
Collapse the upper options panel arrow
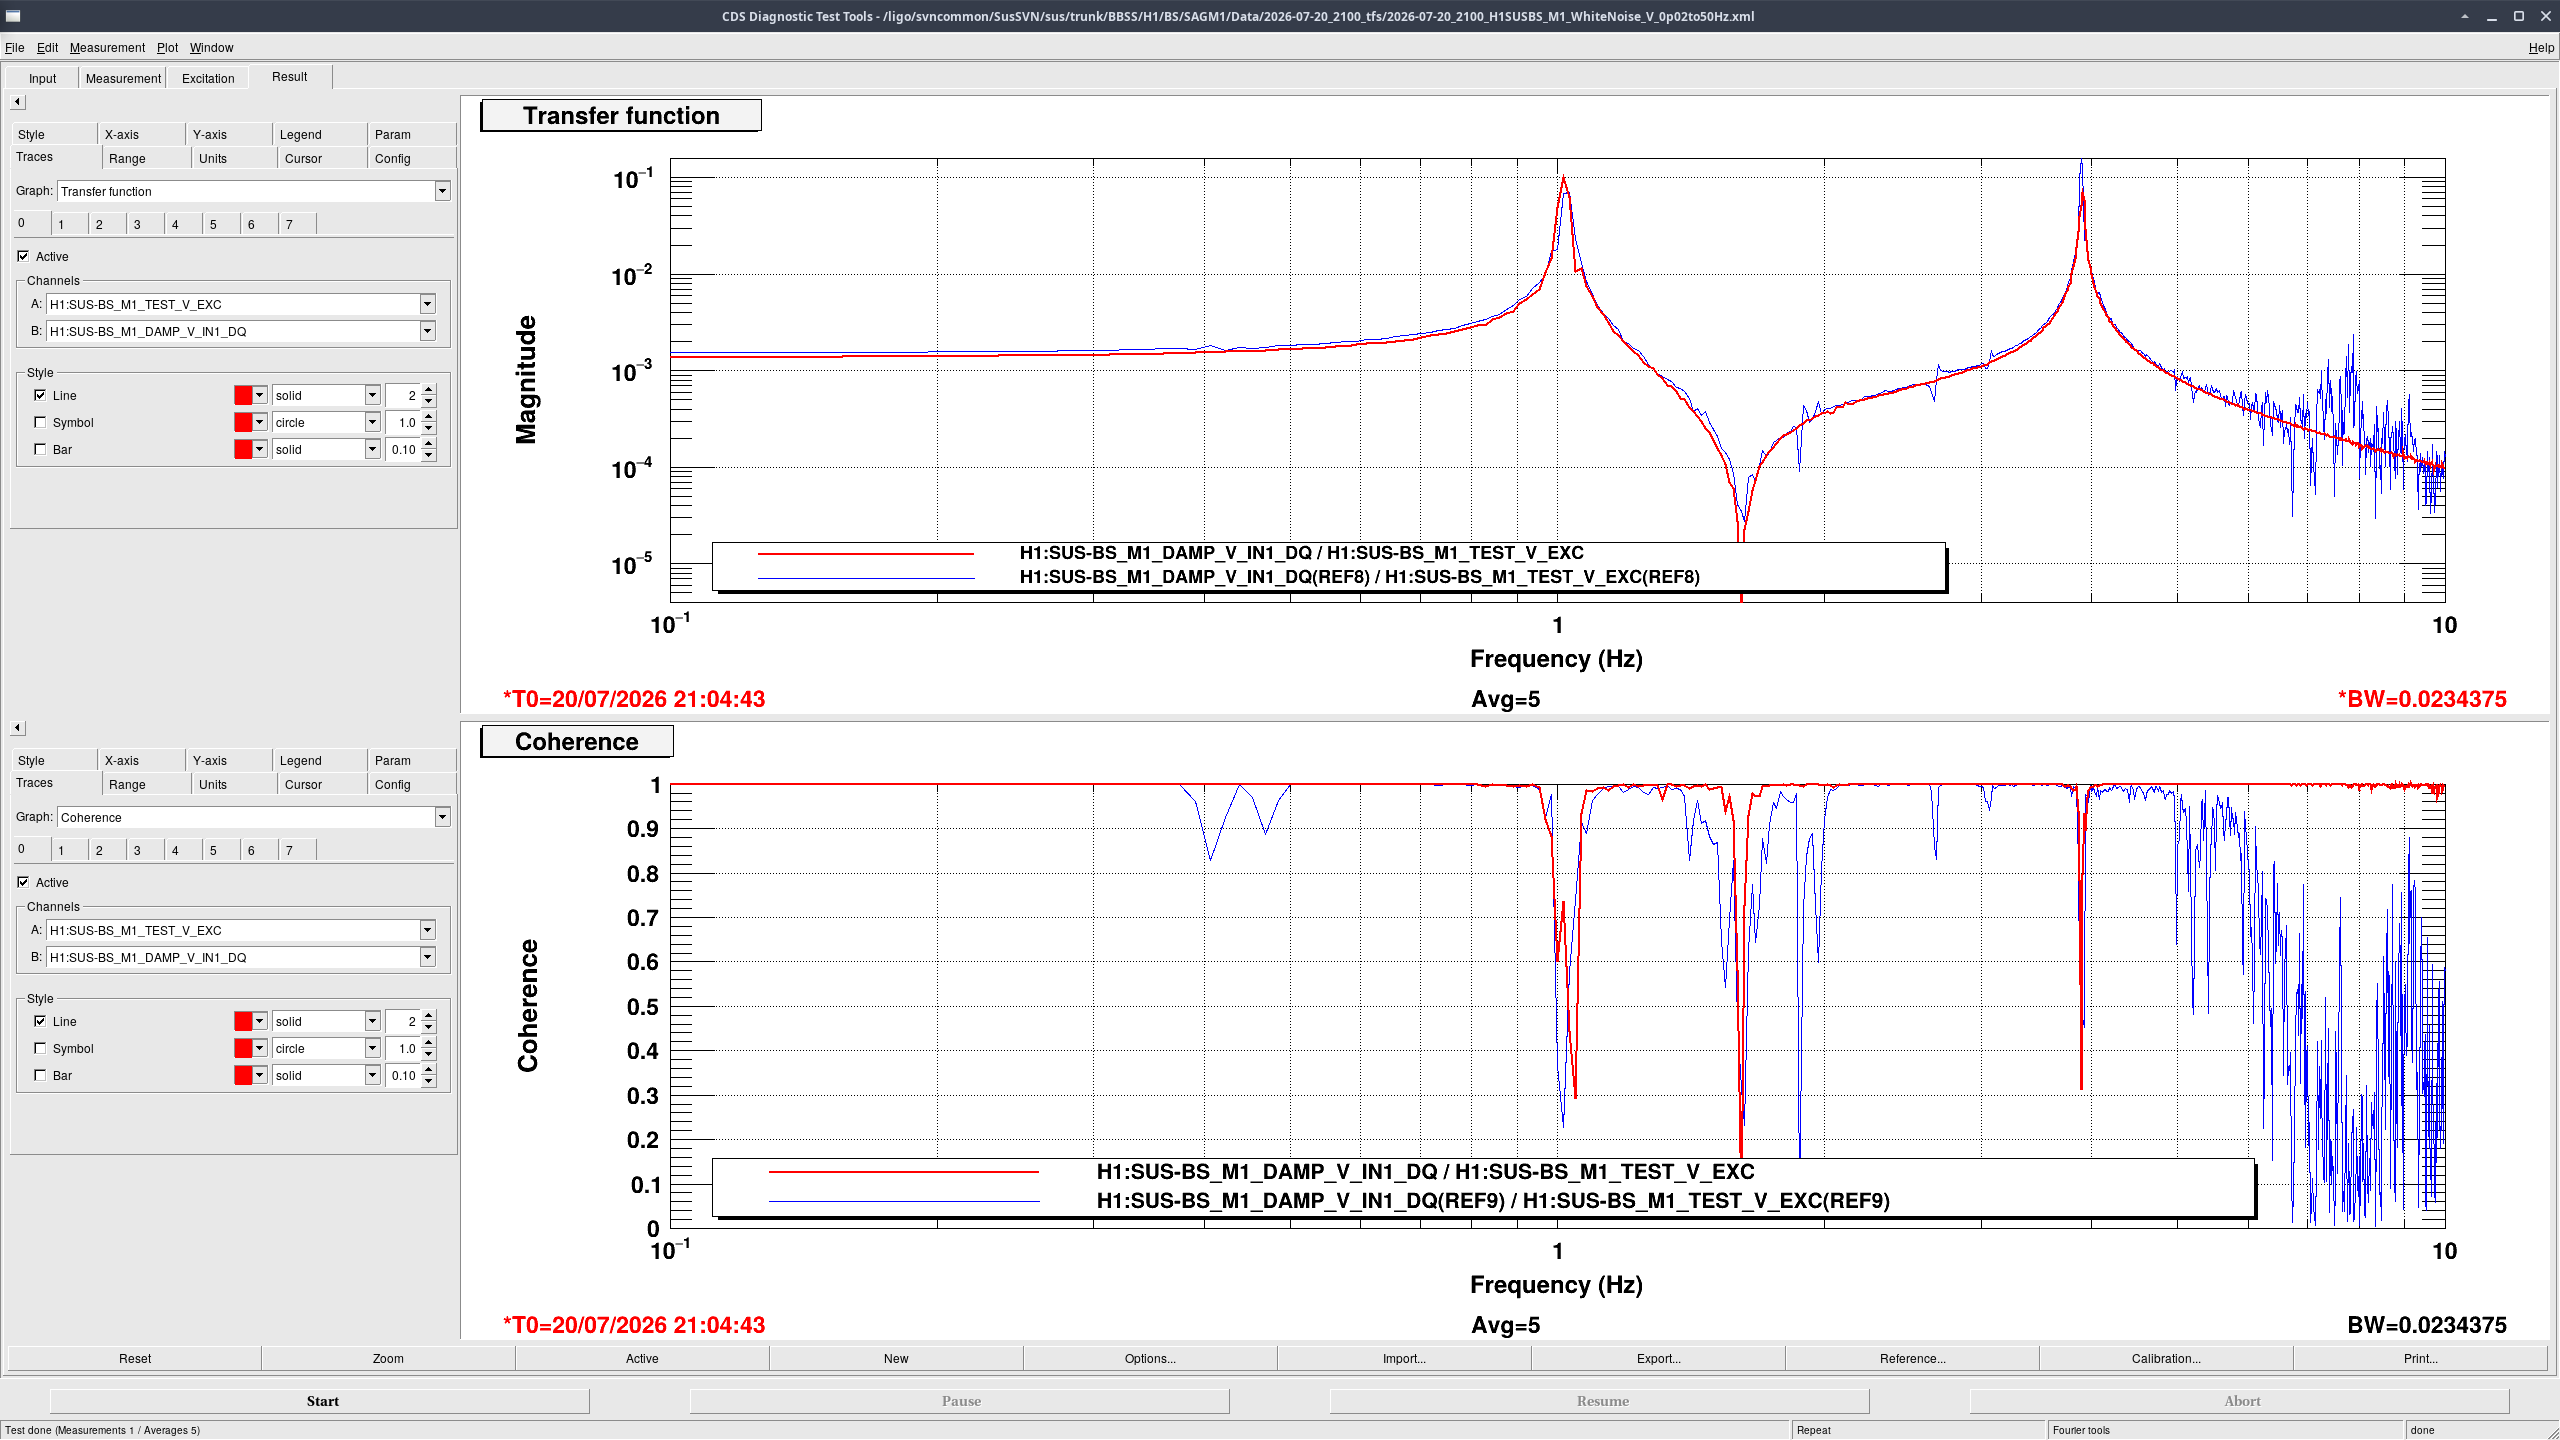click(17, 102)
